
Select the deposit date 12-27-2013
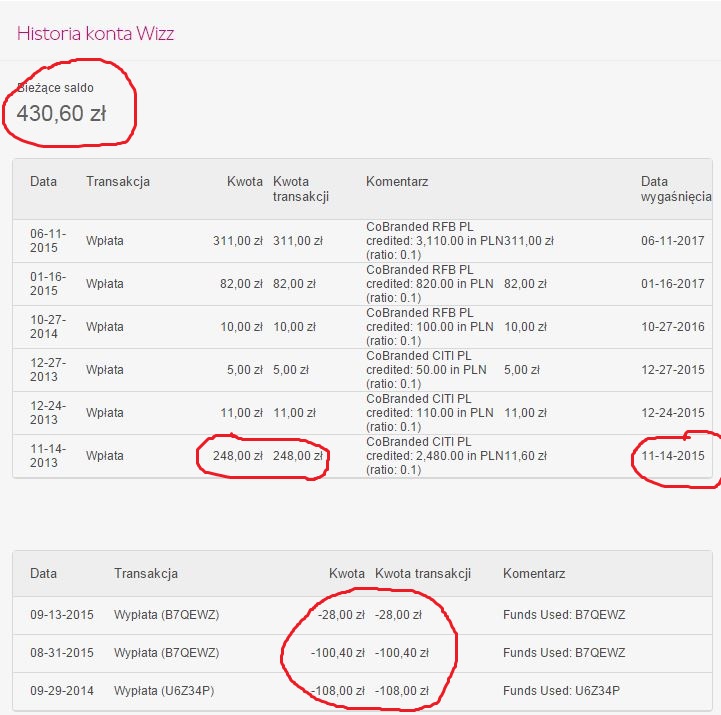pyautogui.click(x=48, y=370)
